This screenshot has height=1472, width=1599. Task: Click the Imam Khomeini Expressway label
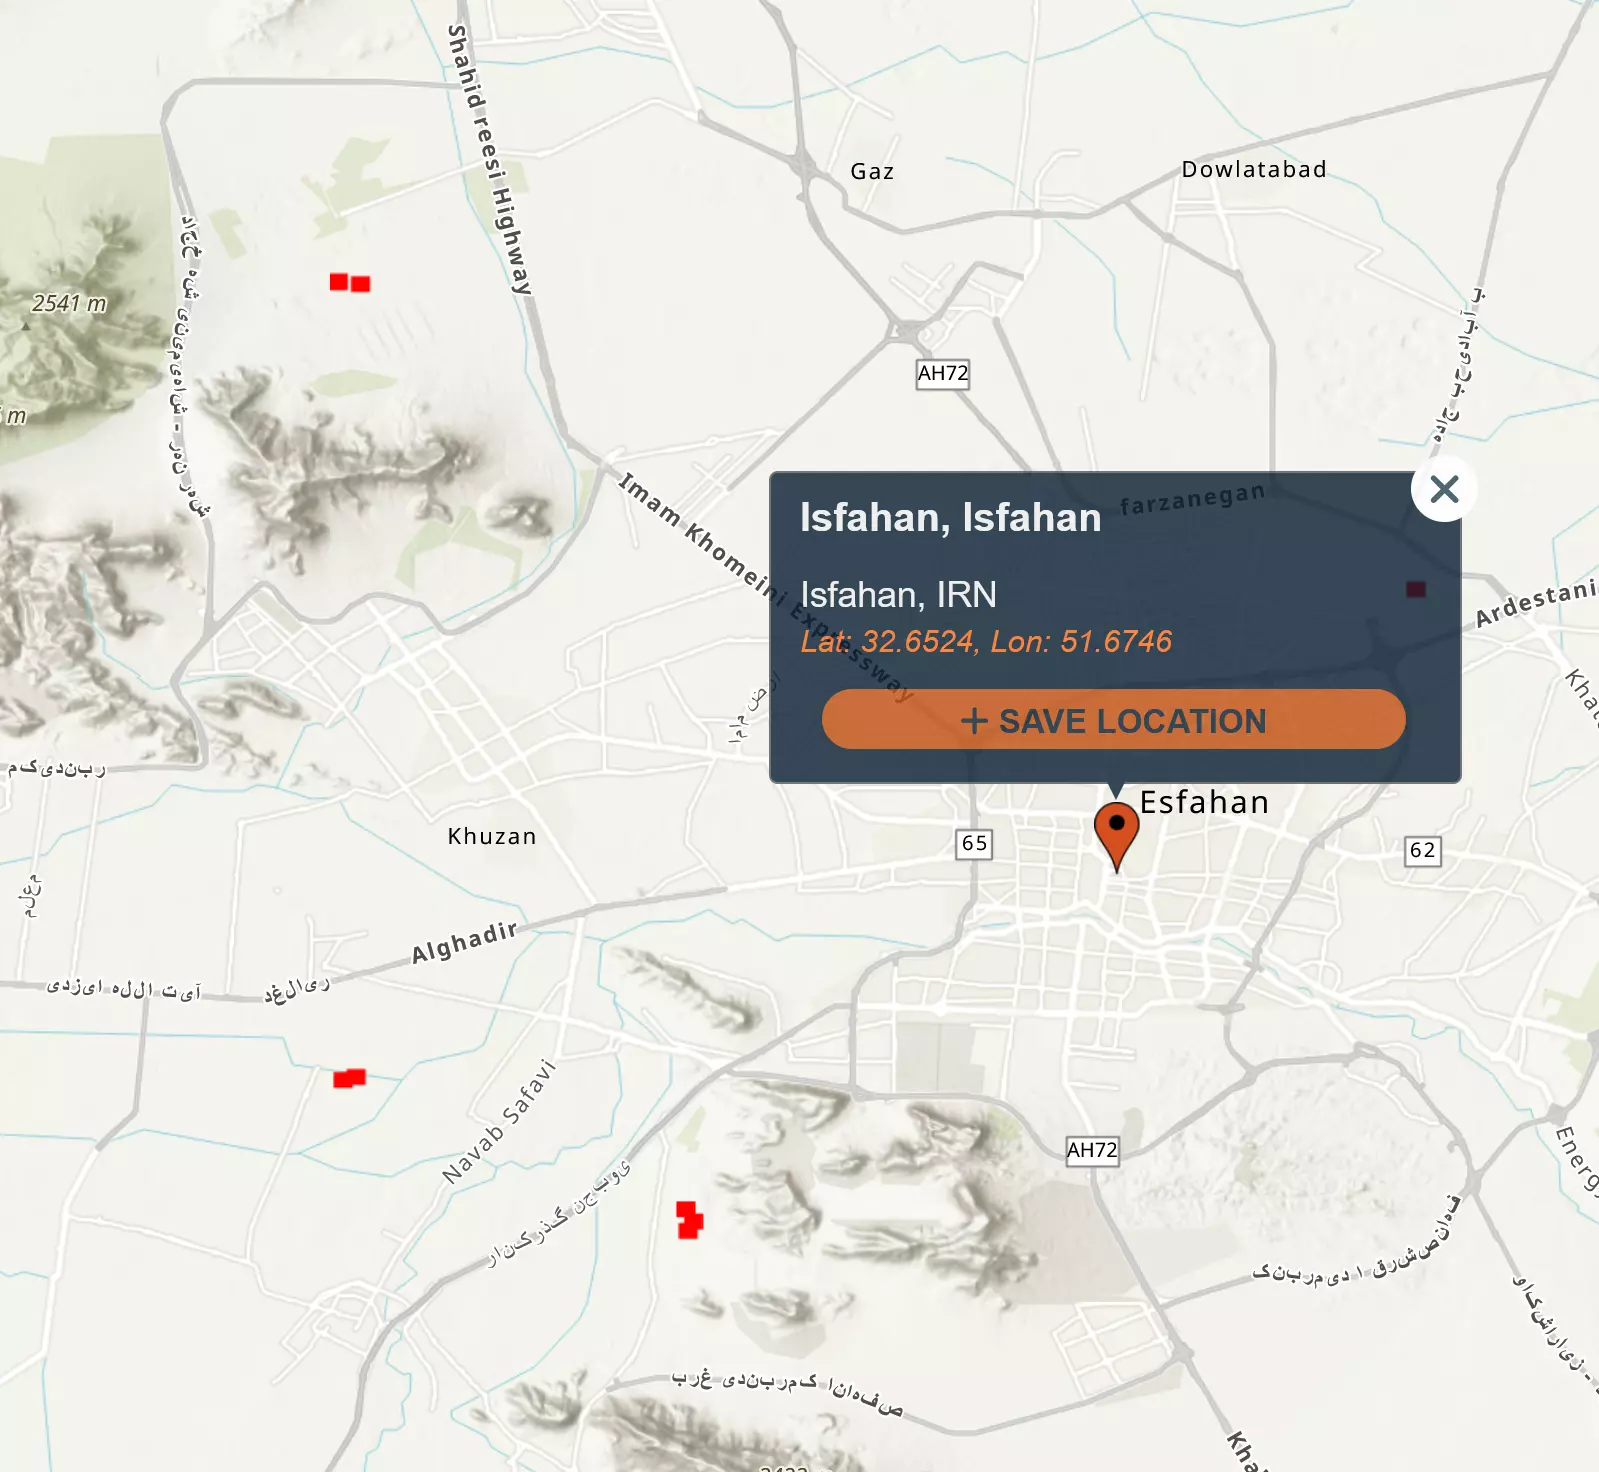pyautogui.click(x=766, y=587)
